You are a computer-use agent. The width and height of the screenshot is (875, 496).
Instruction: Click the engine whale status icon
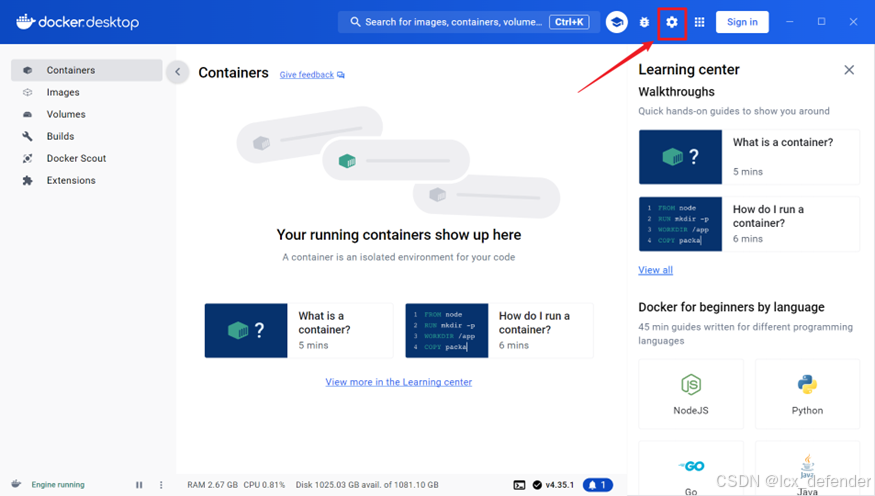[x=16, y=484]
